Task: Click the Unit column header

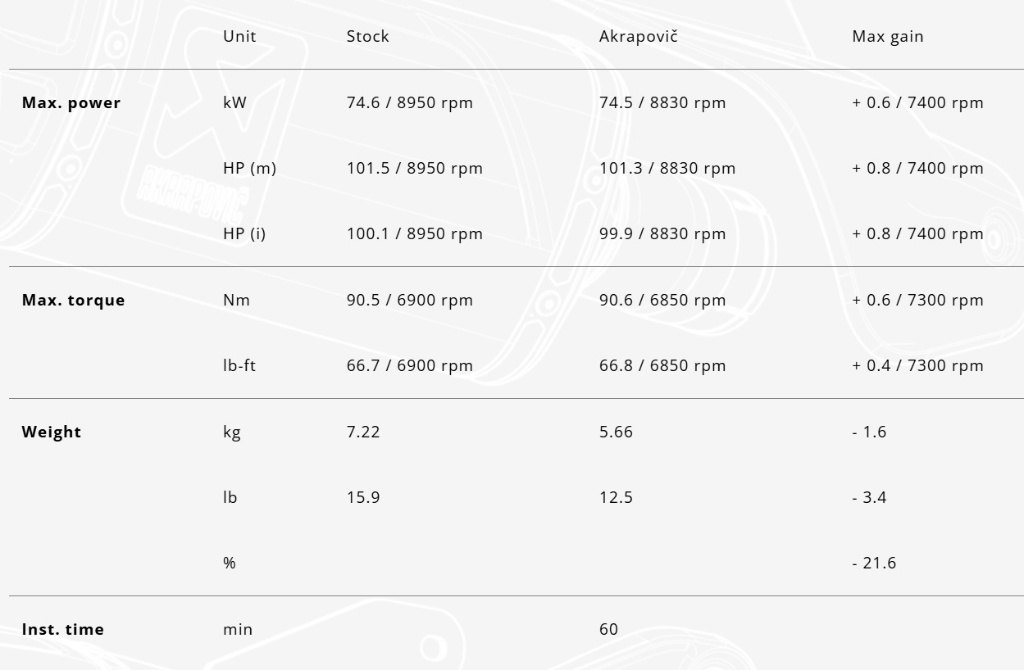Action: (x=239, y=37)
